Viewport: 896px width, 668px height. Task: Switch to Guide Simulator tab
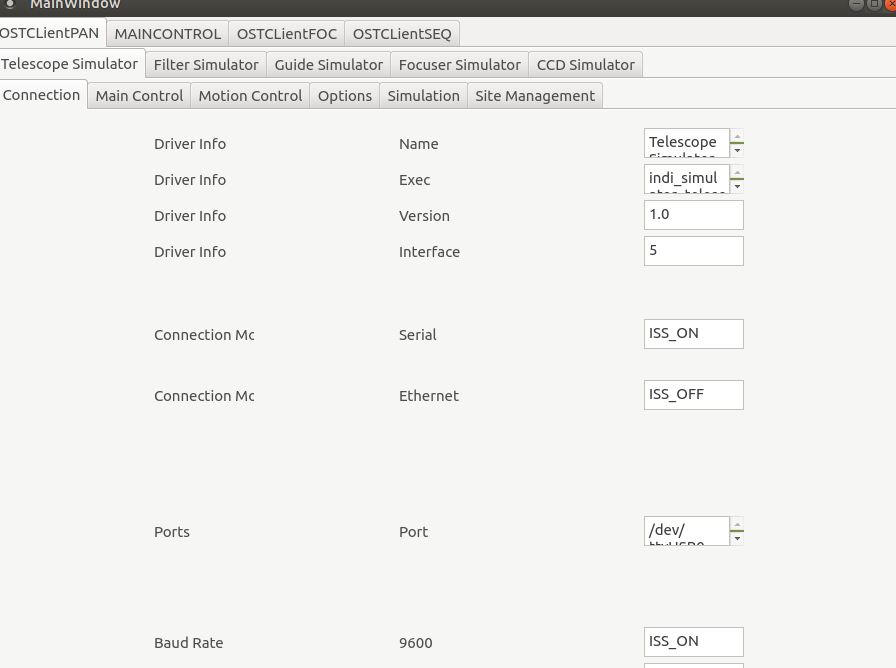328,64
